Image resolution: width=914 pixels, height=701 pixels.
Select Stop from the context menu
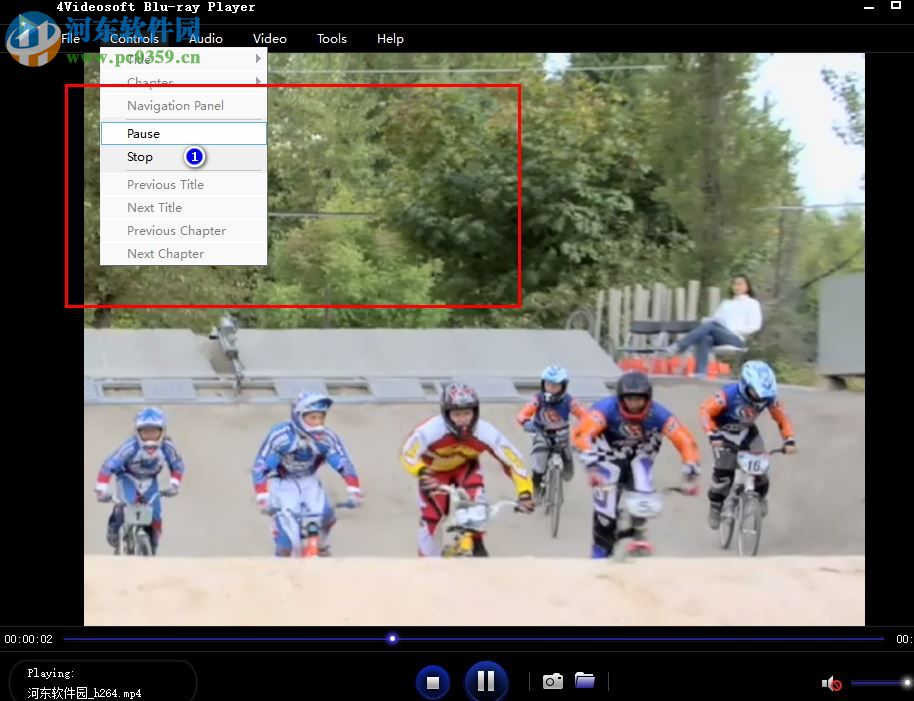[140, 157]
